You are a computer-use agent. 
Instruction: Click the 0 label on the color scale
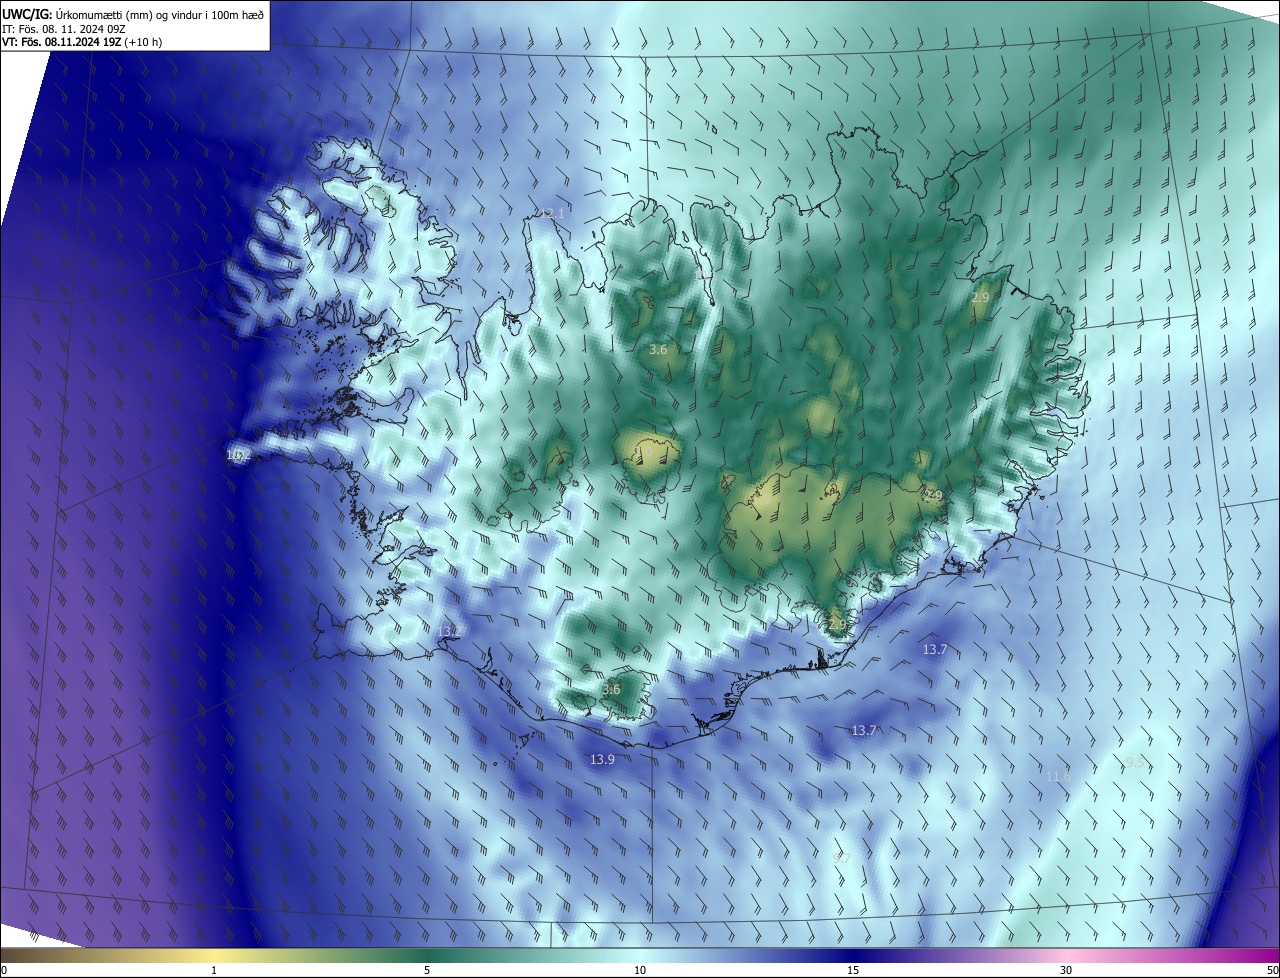tap(4, 970)
